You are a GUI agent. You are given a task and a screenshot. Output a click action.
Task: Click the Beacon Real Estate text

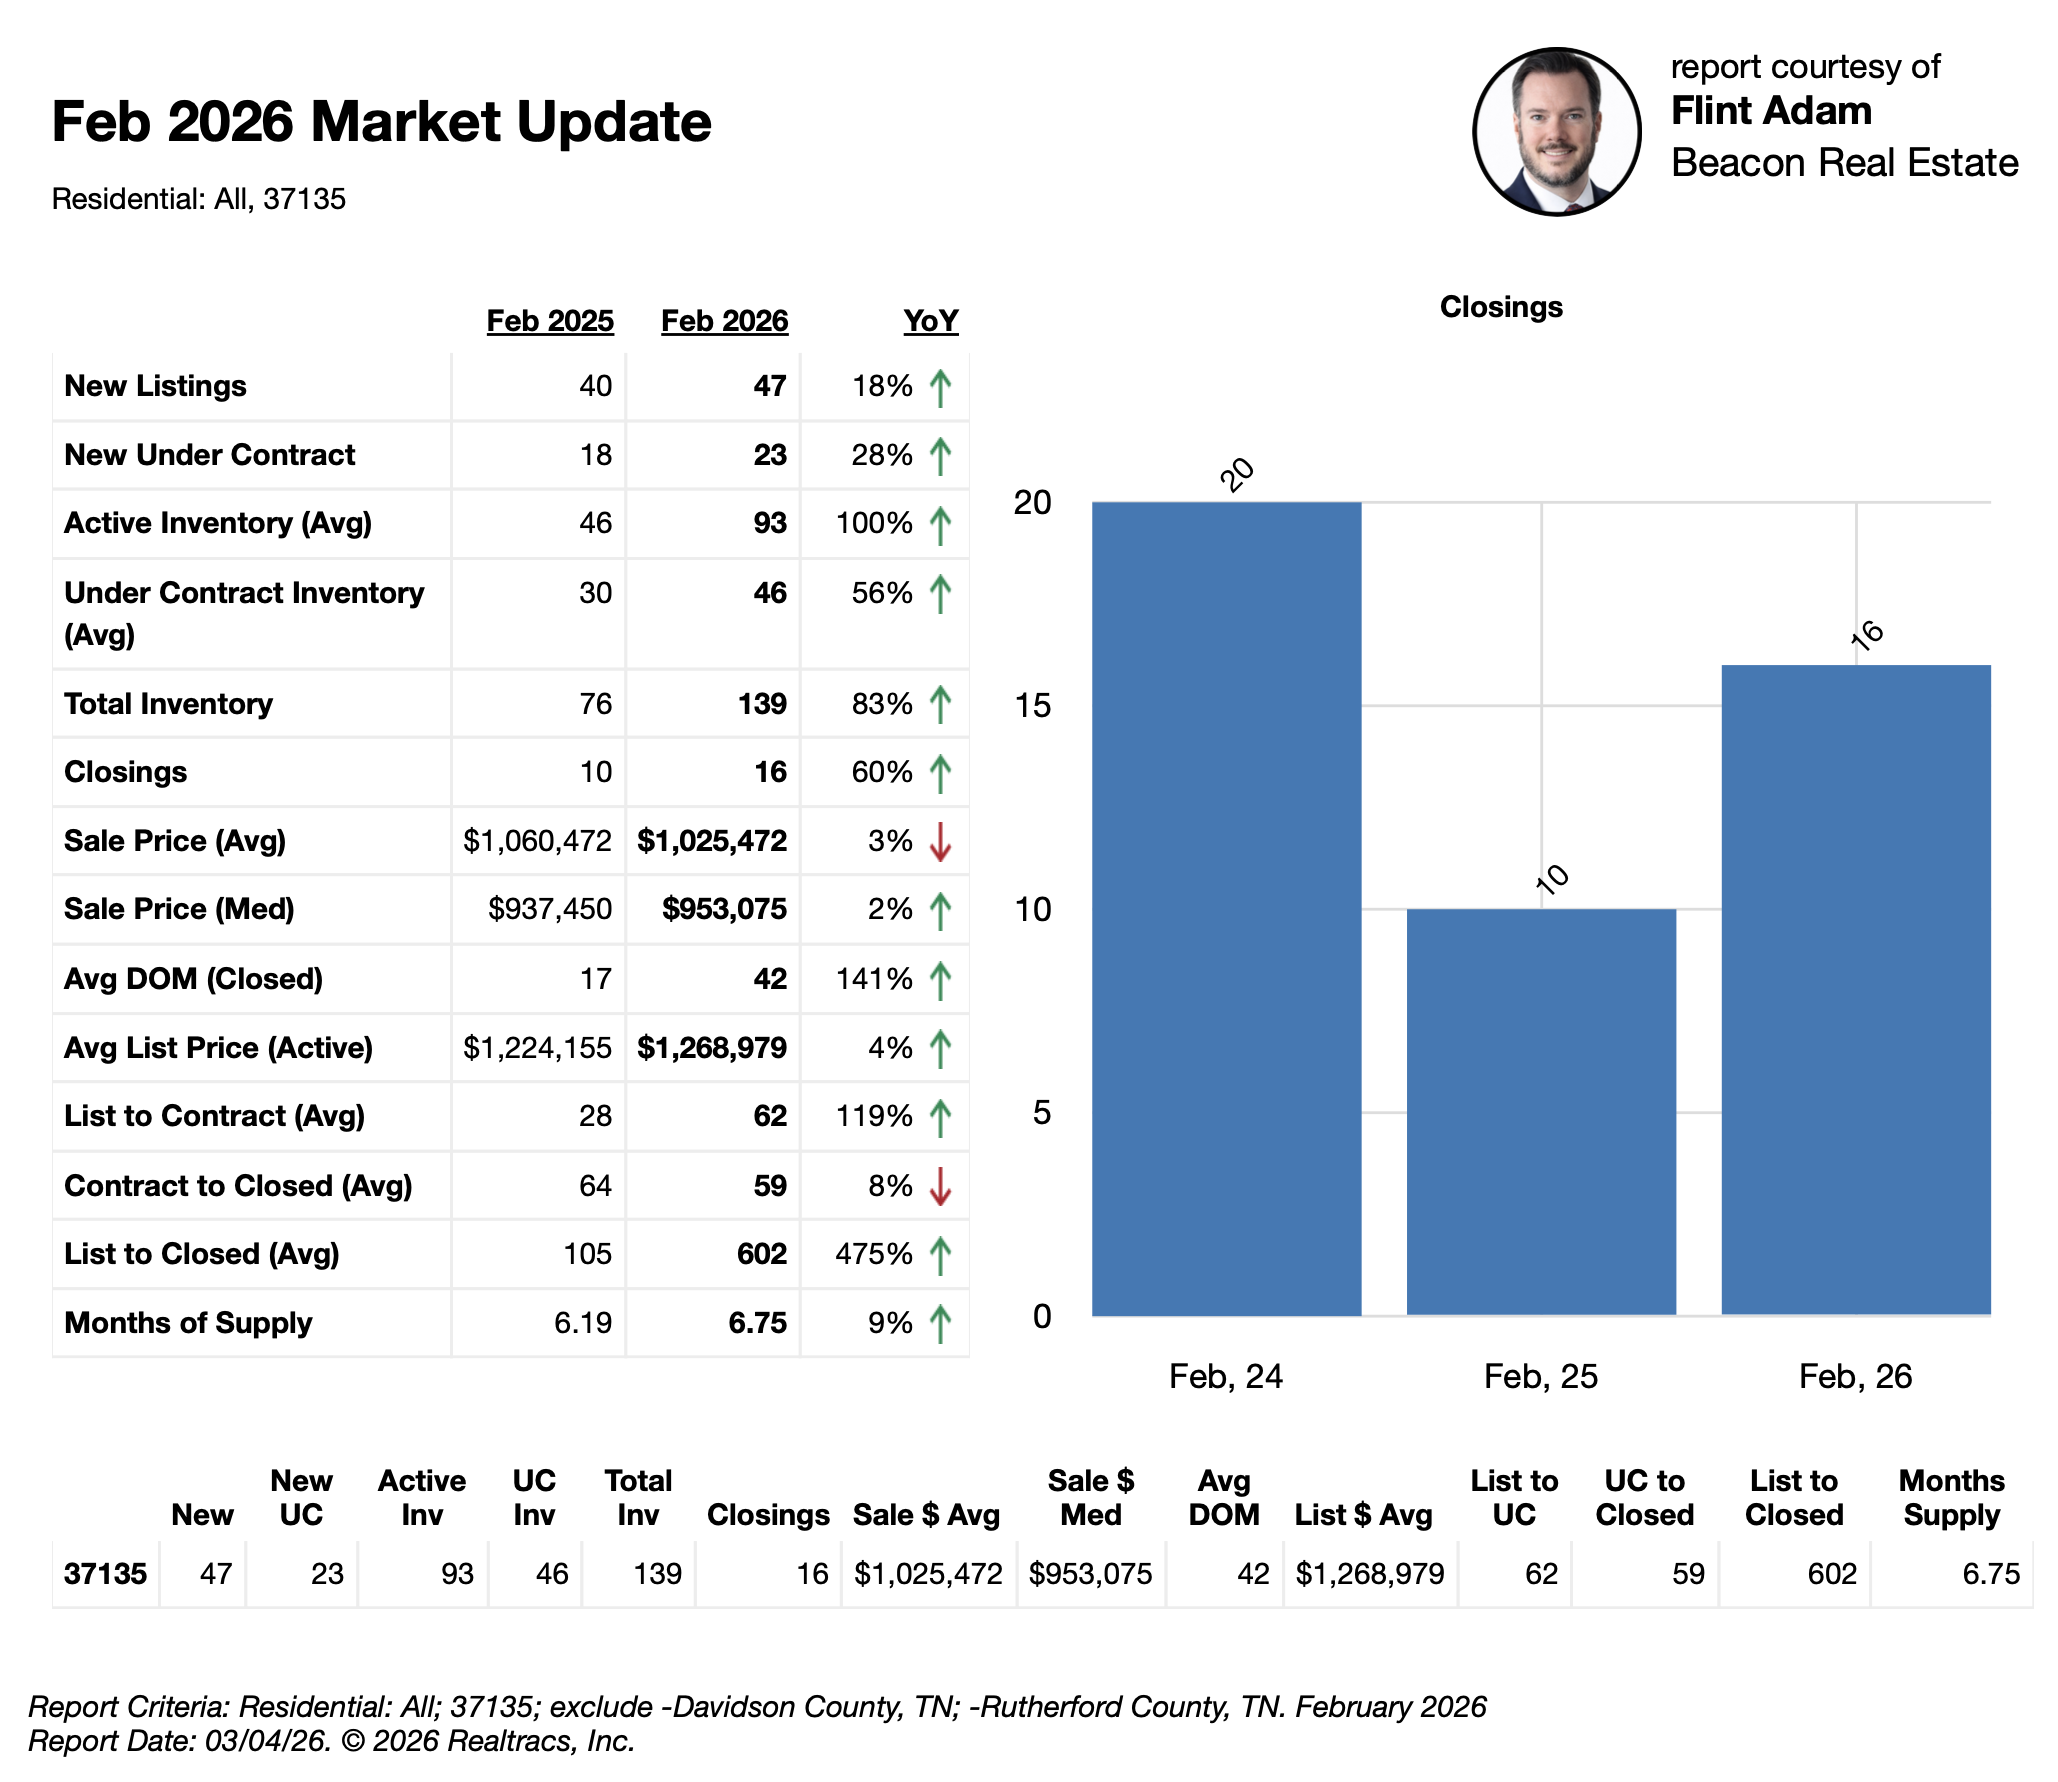1844,163
